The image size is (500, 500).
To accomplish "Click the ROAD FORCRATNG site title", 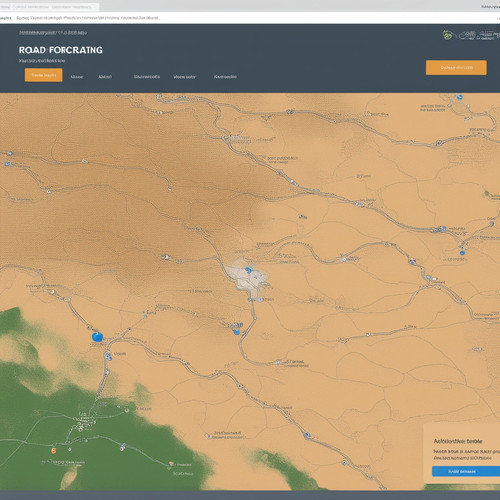I will 61,50.
